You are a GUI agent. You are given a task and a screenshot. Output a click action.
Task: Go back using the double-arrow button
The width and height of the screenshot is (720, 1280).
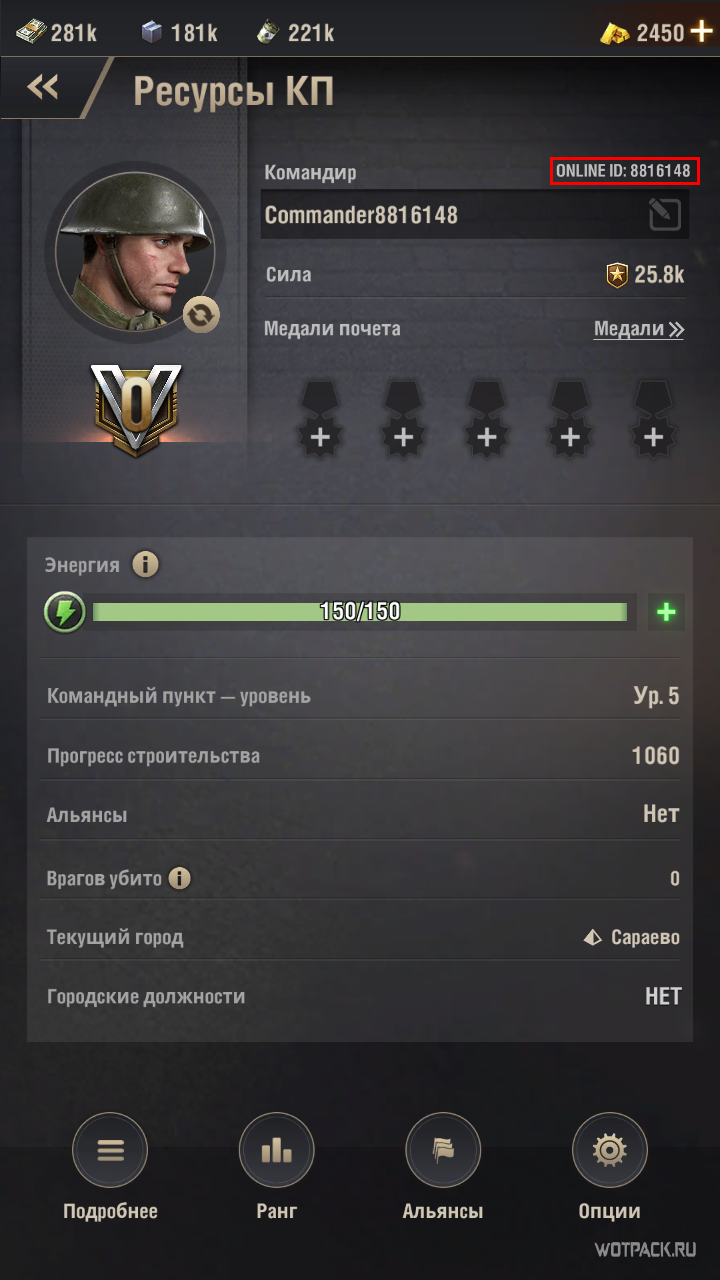[43, 88]
